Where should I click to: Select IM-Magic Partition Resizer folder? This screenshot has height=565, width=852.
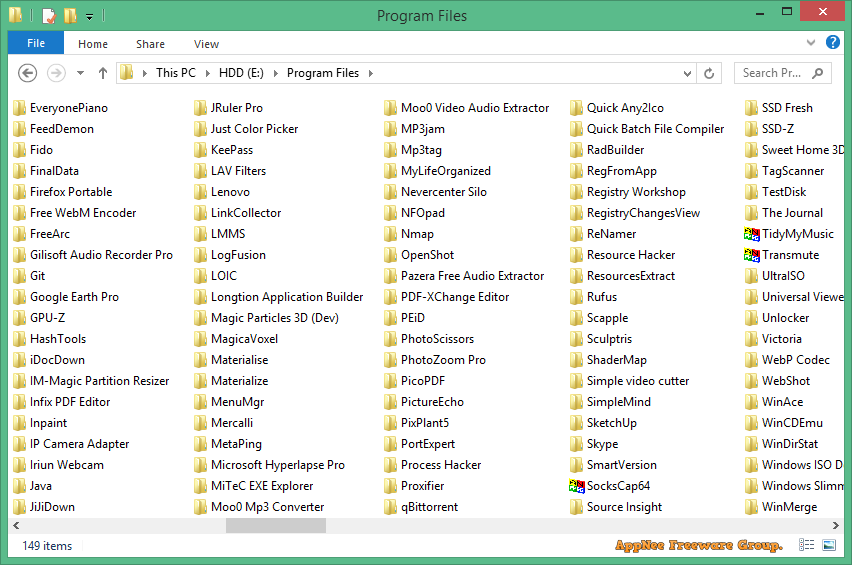tap(91, 381)
